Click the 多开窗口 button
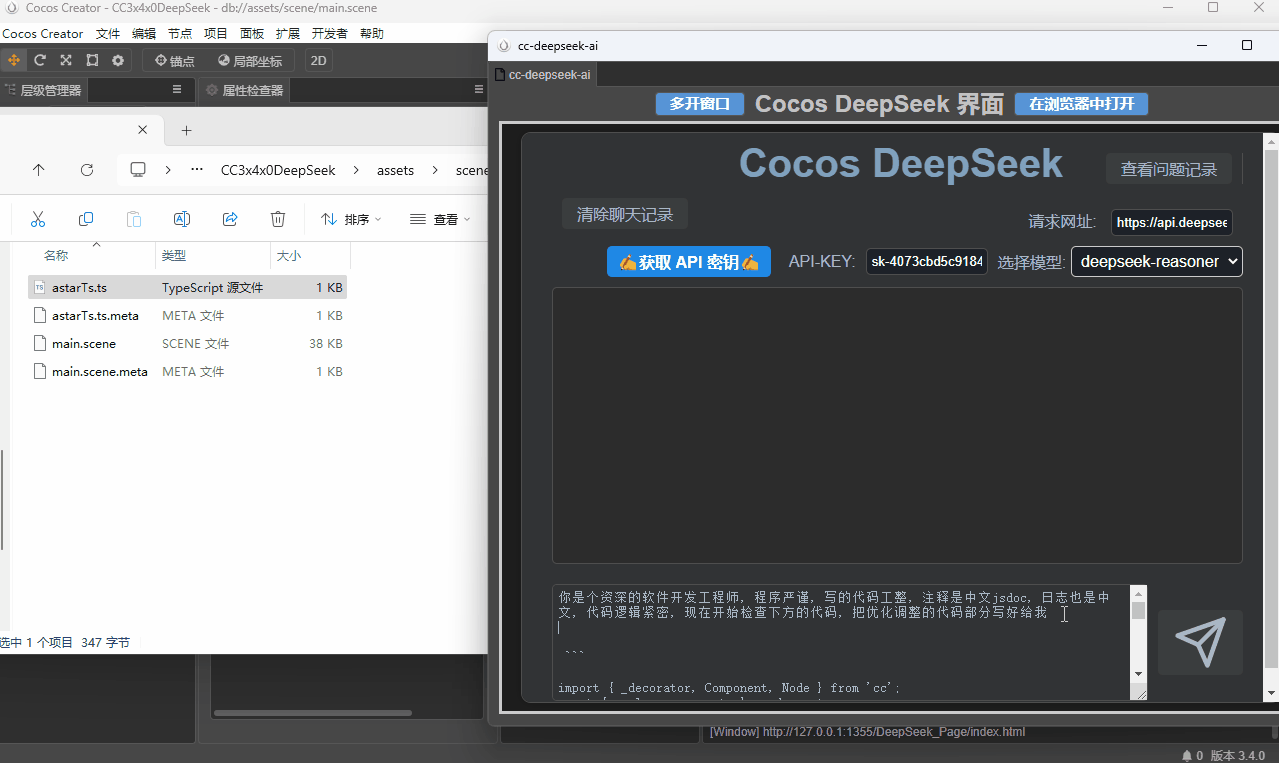The height and width of the screenshot is (763, 1279). 700,104
